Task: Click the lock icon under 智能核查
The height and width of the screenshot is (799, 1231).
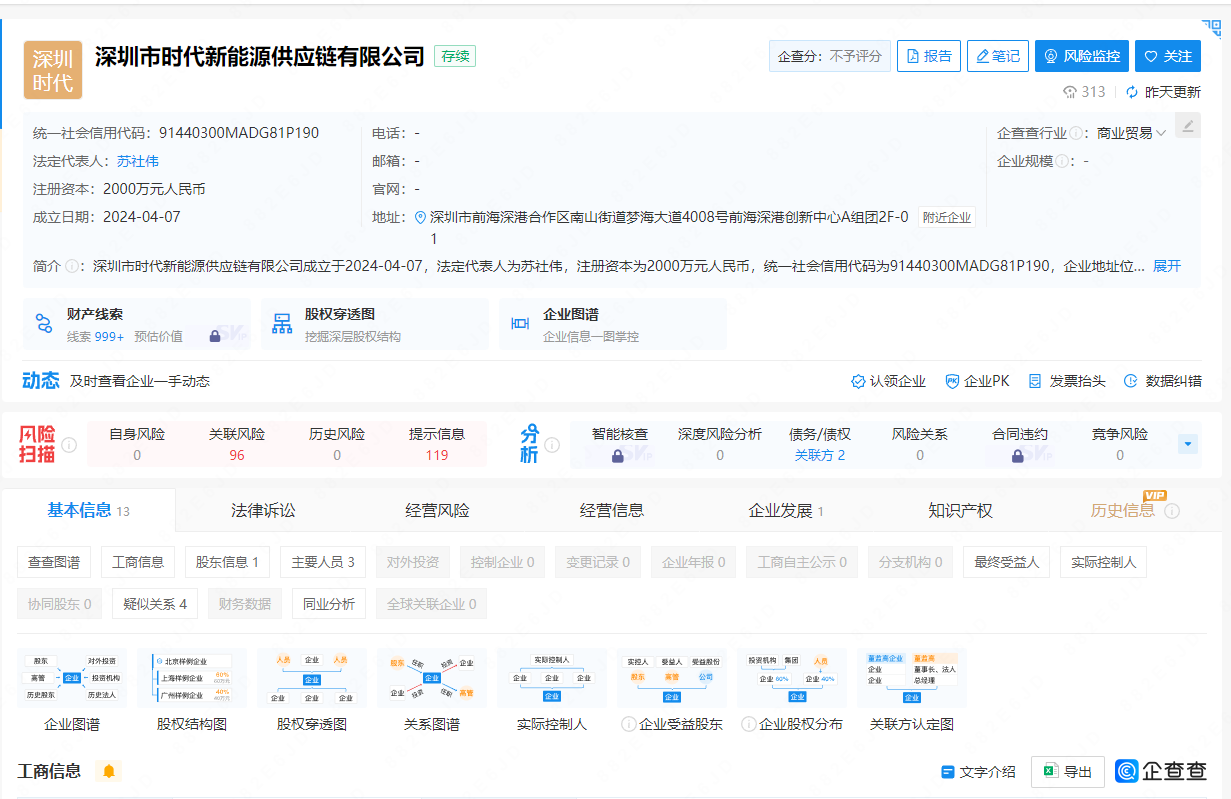Action: tap(618, 456)
